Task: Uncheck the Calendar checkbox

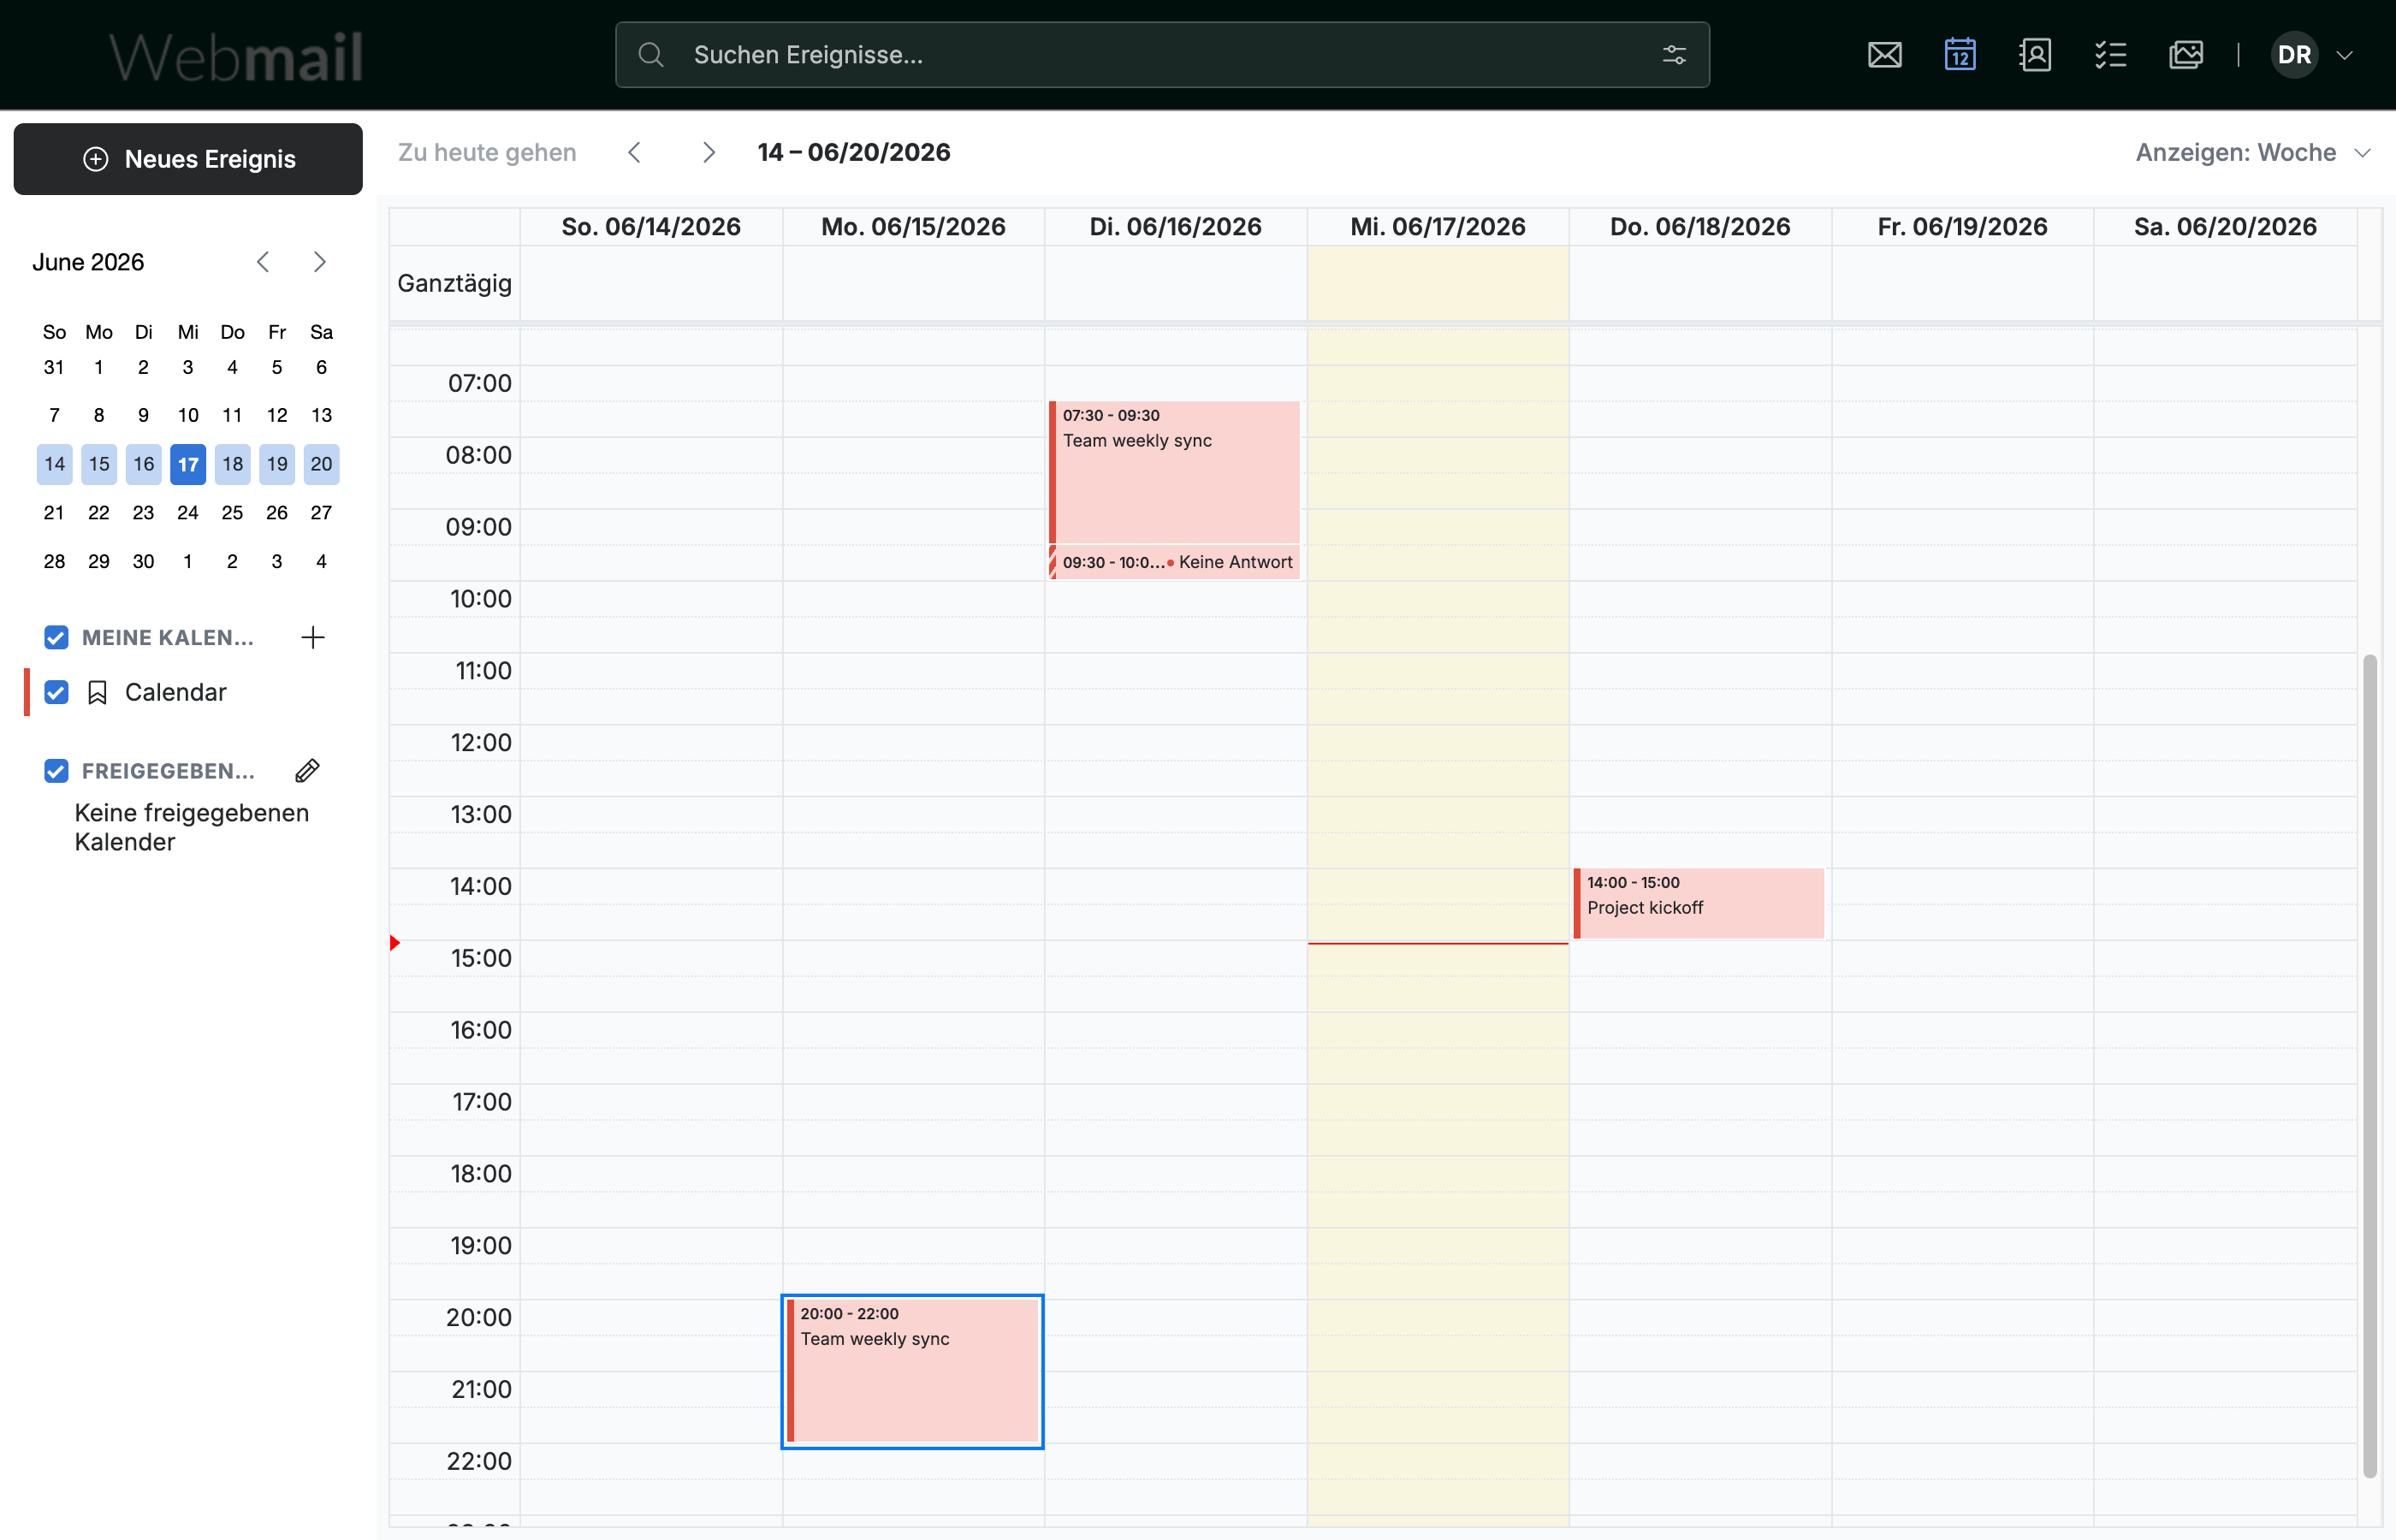Action: click(x=56, y=692)
